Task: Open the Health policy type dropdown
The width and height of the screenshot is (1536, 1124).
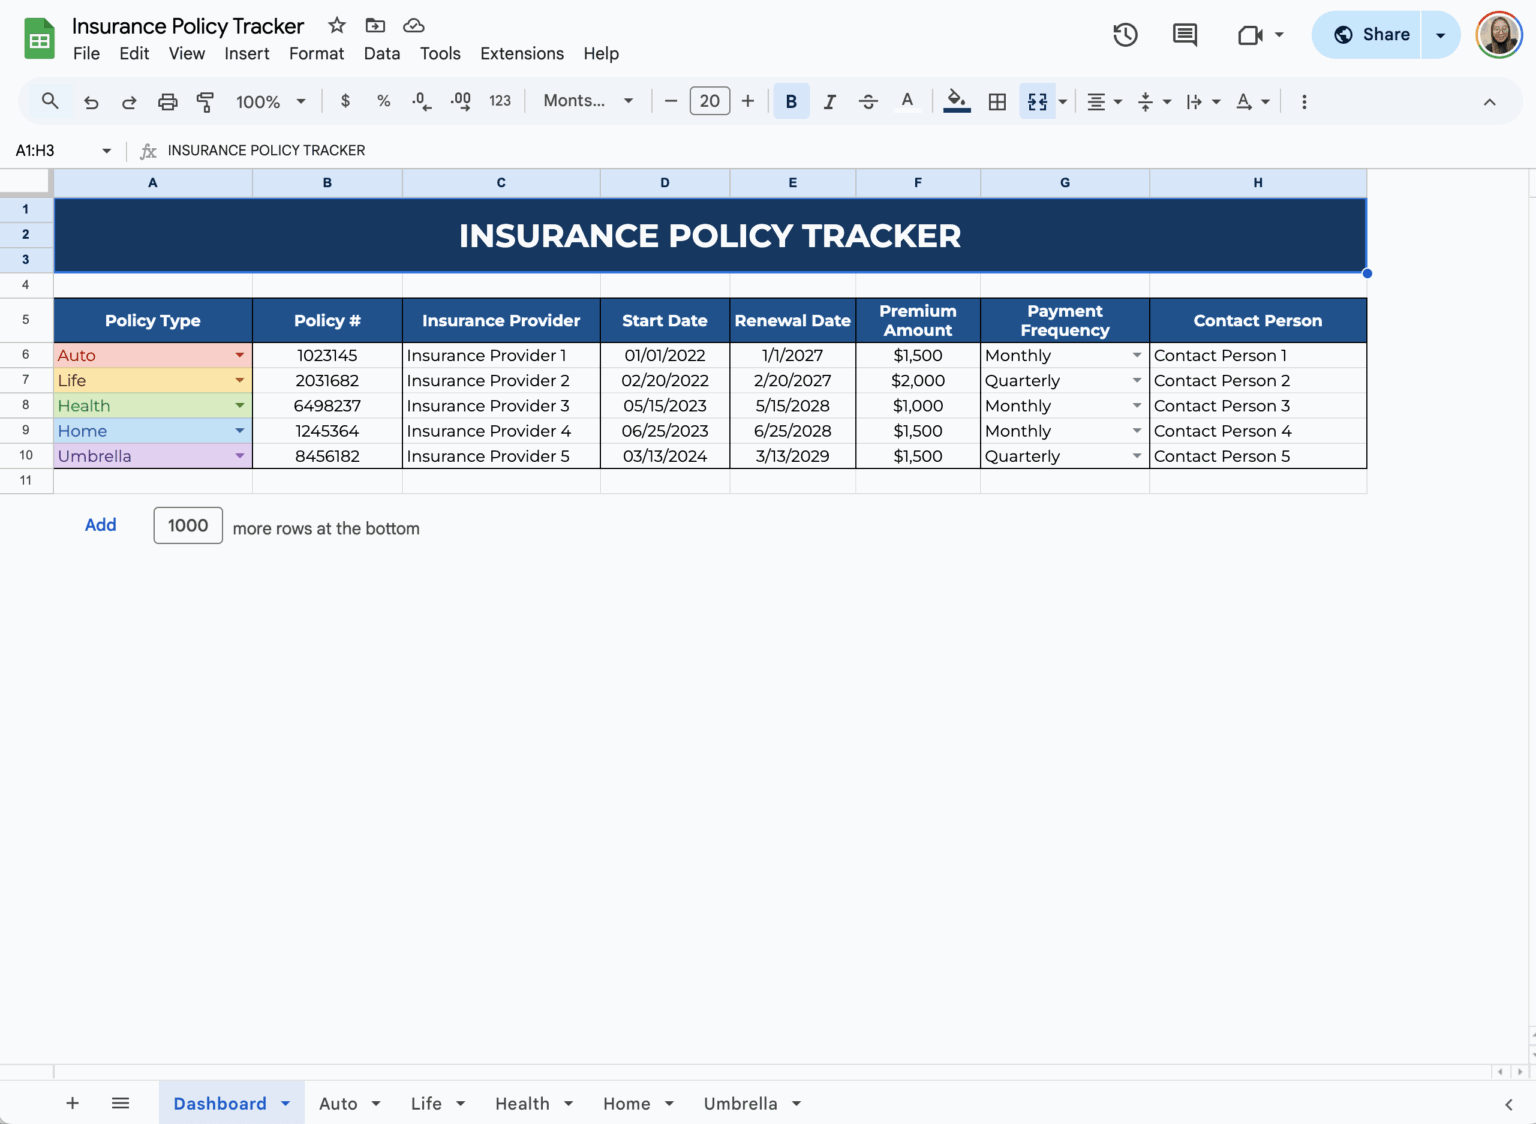Action: 240,405
